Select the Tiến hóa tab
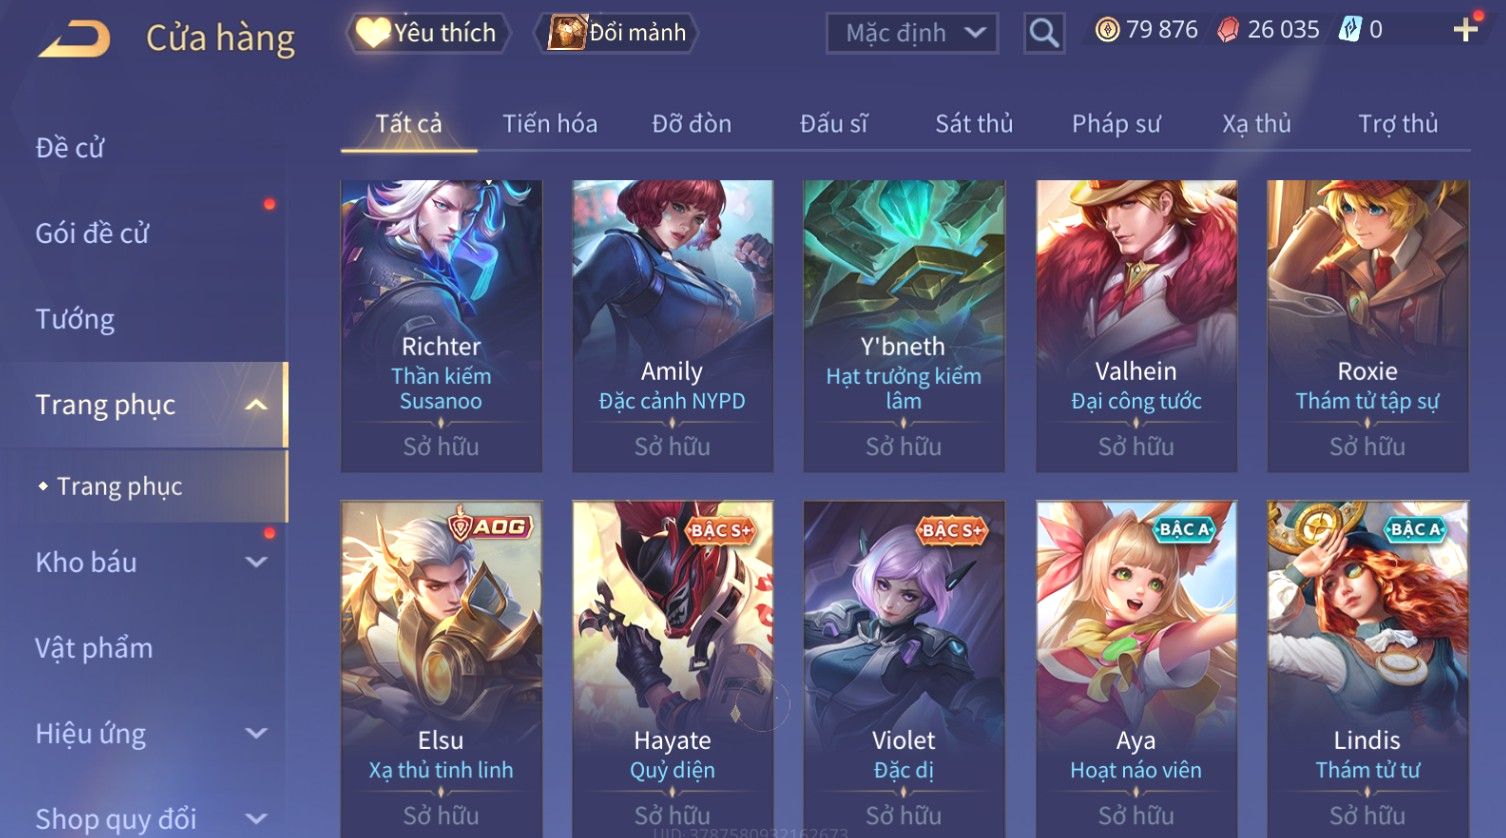1506x838 pixels. pyautogui.click(x=550, y=124)
